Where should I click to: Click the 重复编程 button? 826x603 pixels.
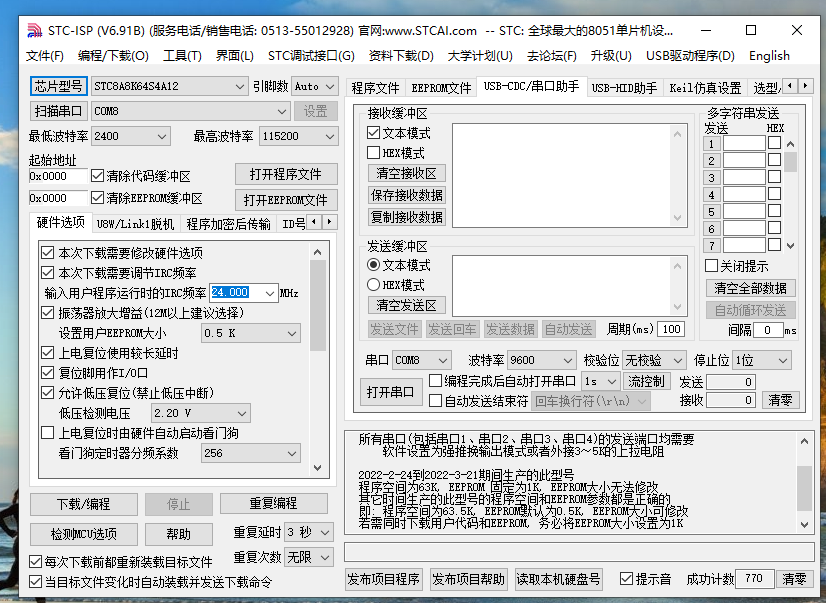pyautogui.click(x=273, y=503)
